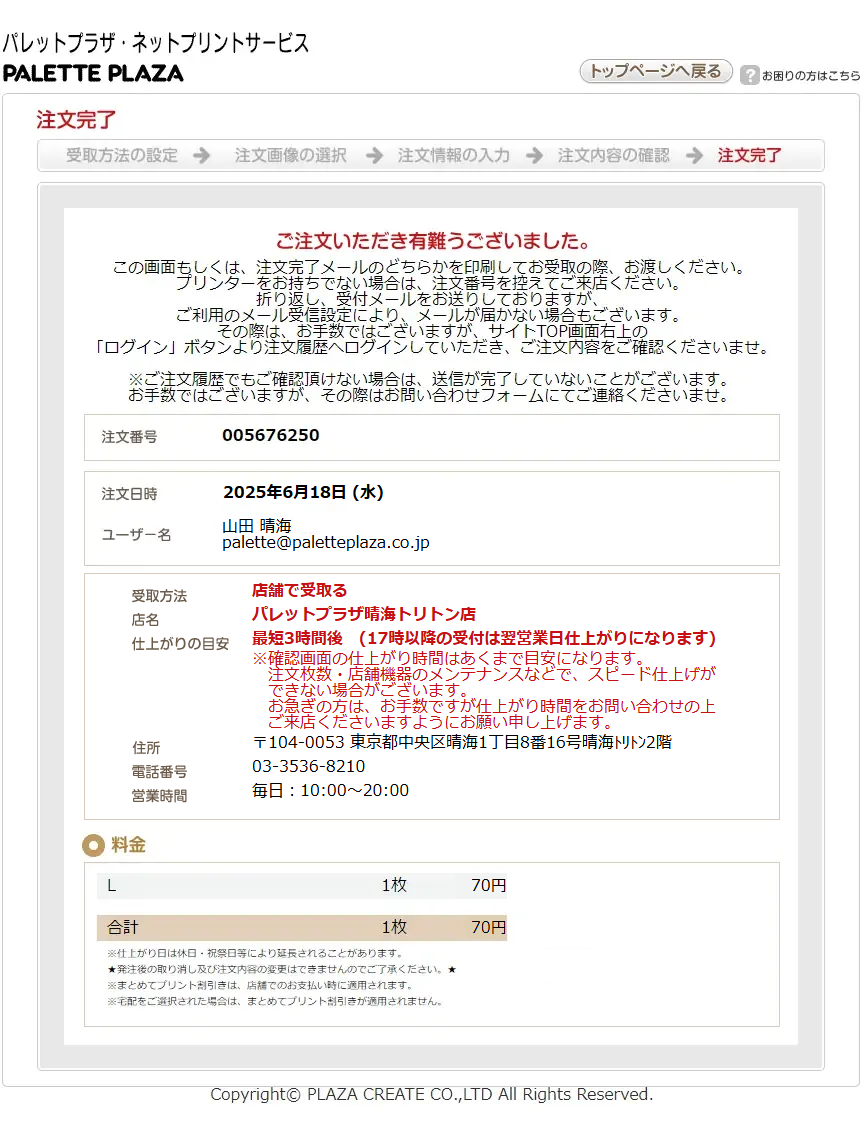Click the 注文日時 label
Viewport: 862px width, 1129px height.
click(130, 494)
